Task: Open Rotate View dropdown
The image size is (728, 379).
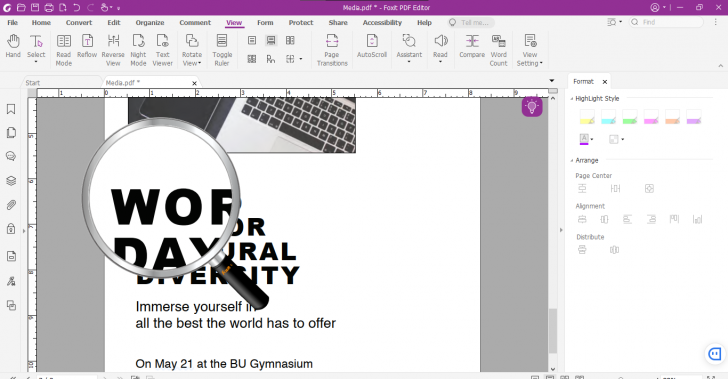Action: pos(192,50)
